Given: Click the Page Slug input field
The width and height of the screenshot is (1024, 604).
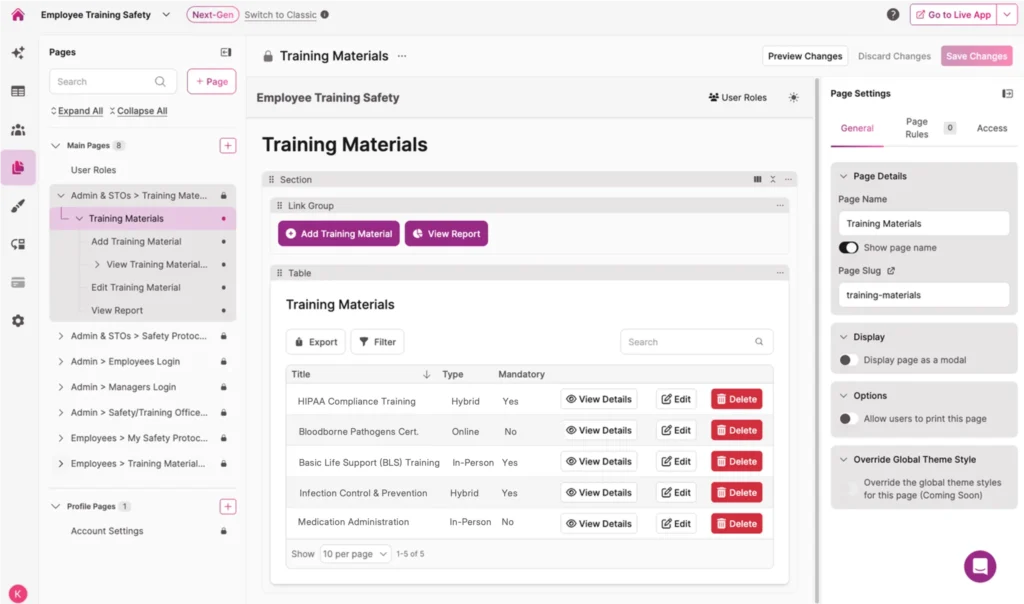Looking at the screenshot, I should coord(923,295).
